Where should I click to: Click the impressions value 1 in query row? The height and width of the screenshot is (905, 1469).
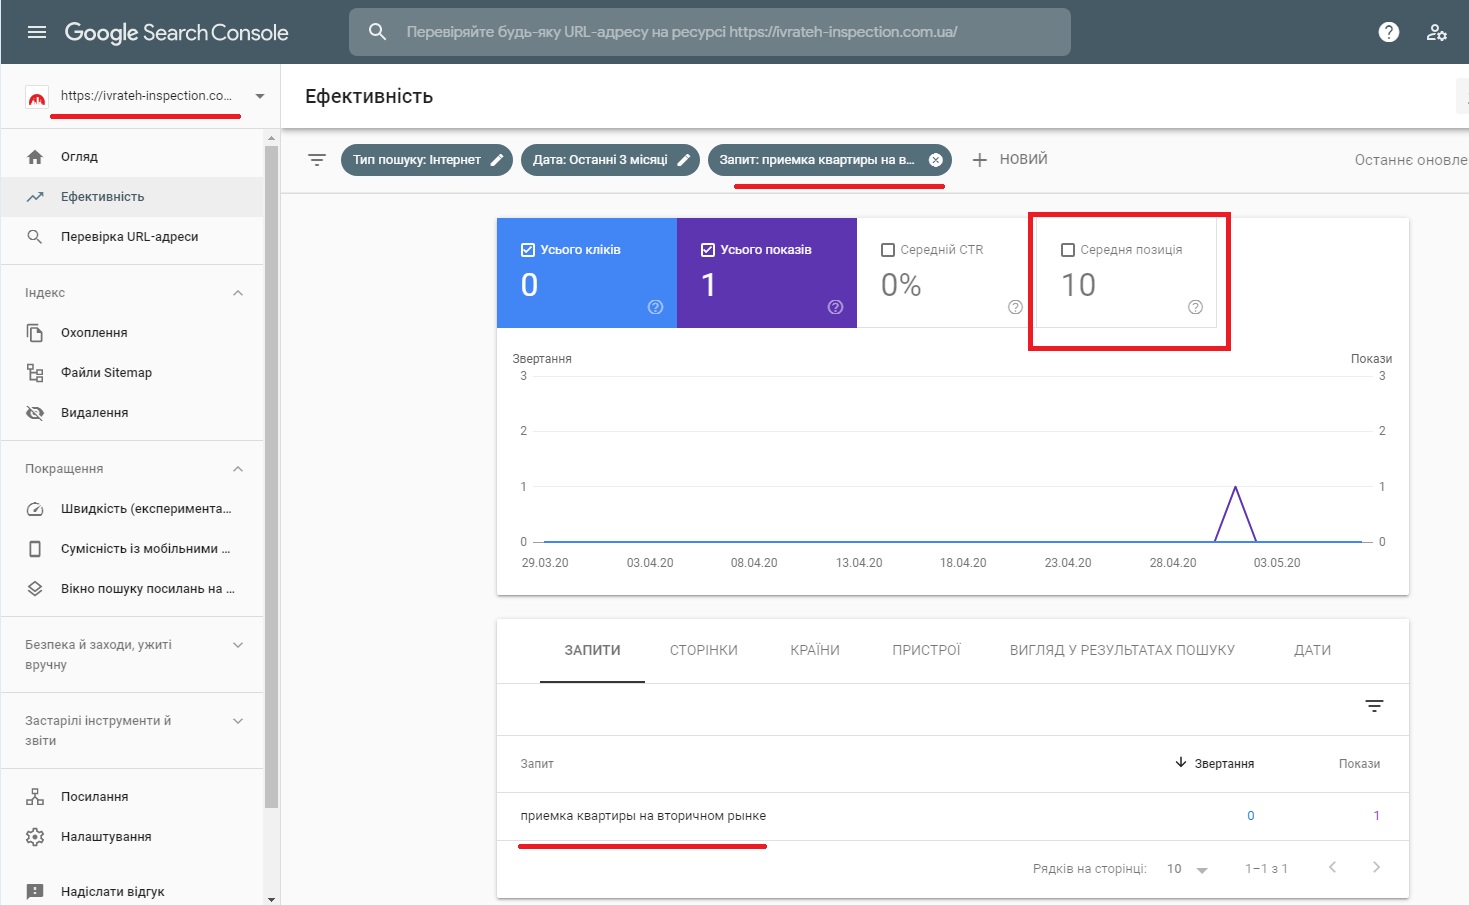(1376, 816)
